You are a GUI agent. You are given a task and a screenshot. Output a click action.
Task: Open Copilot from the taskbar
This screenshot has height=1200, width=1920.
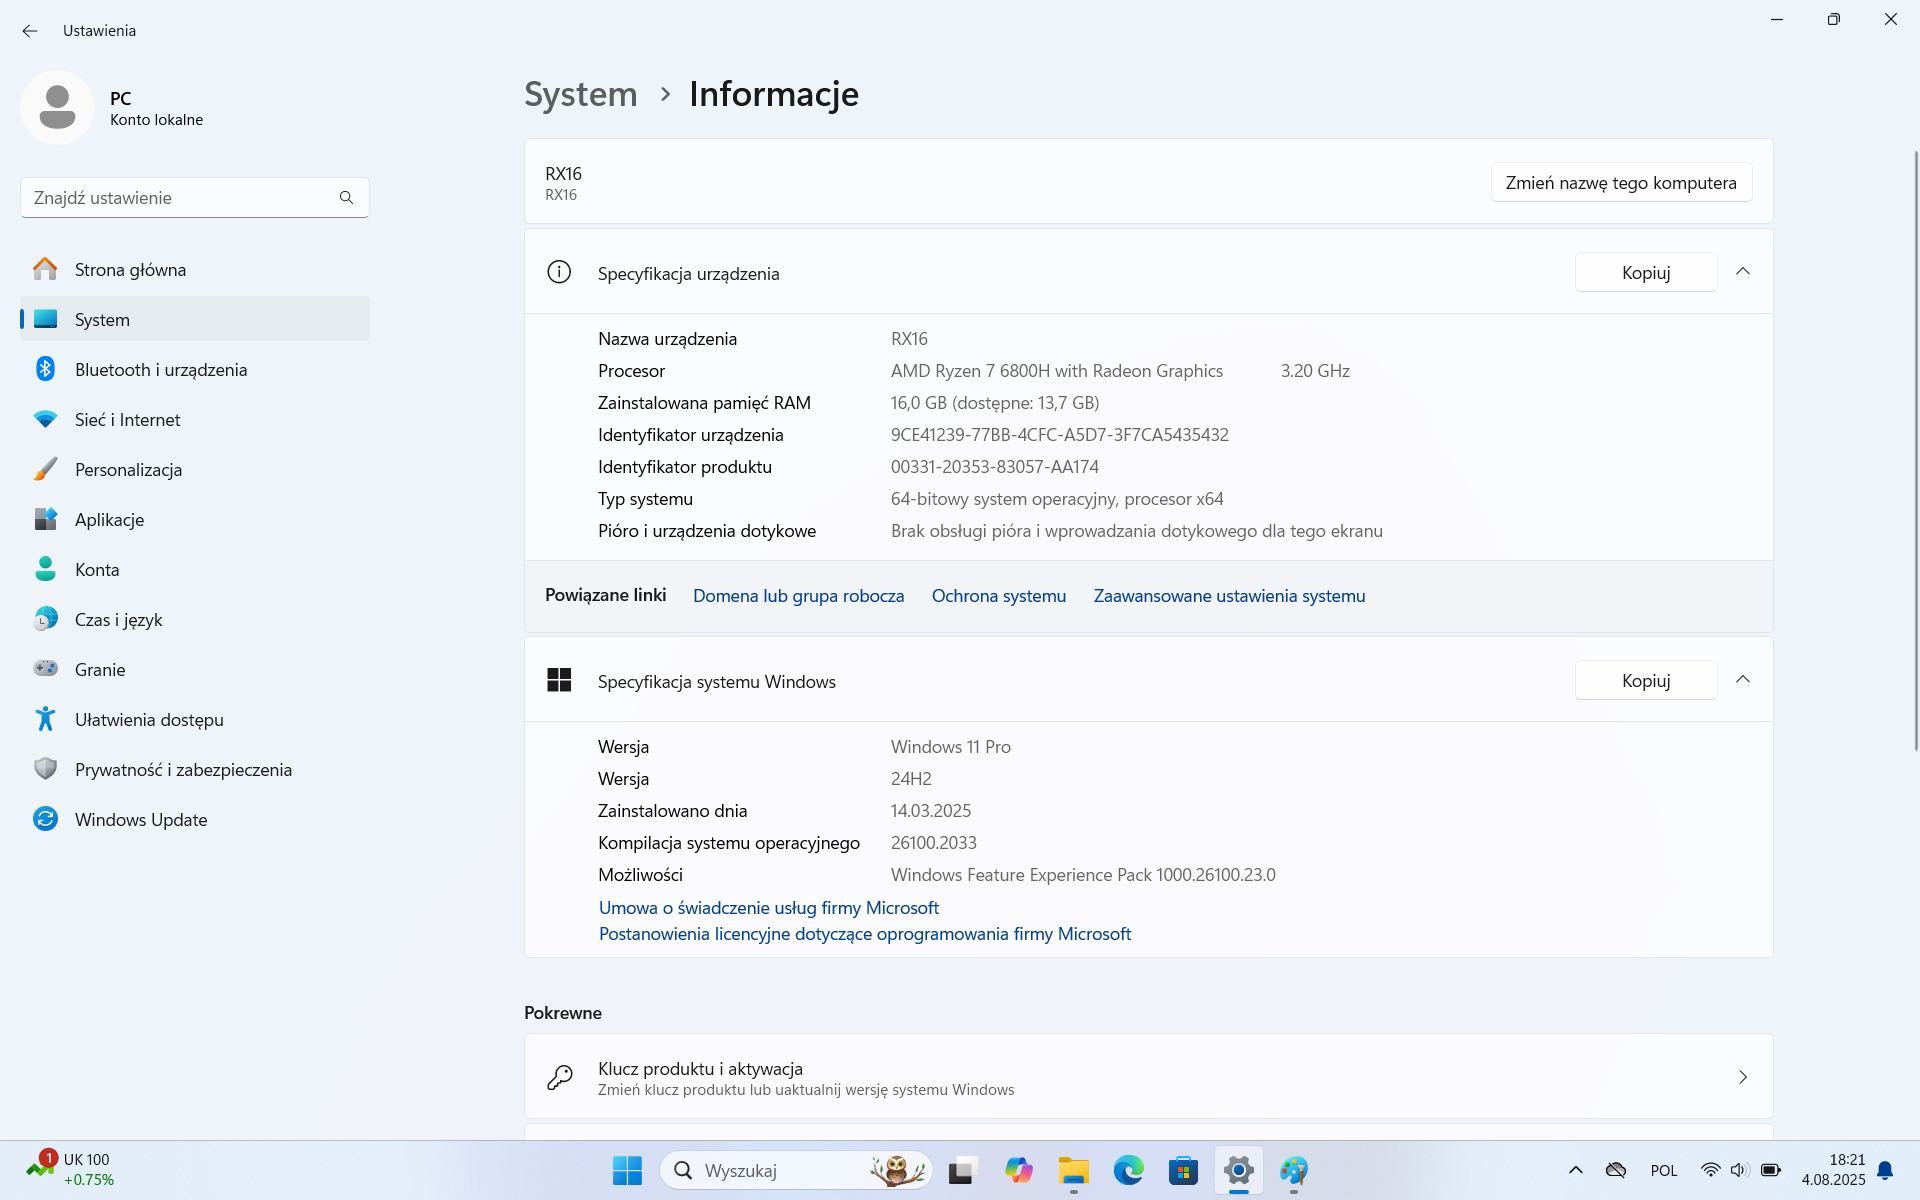(1018, 1170)
